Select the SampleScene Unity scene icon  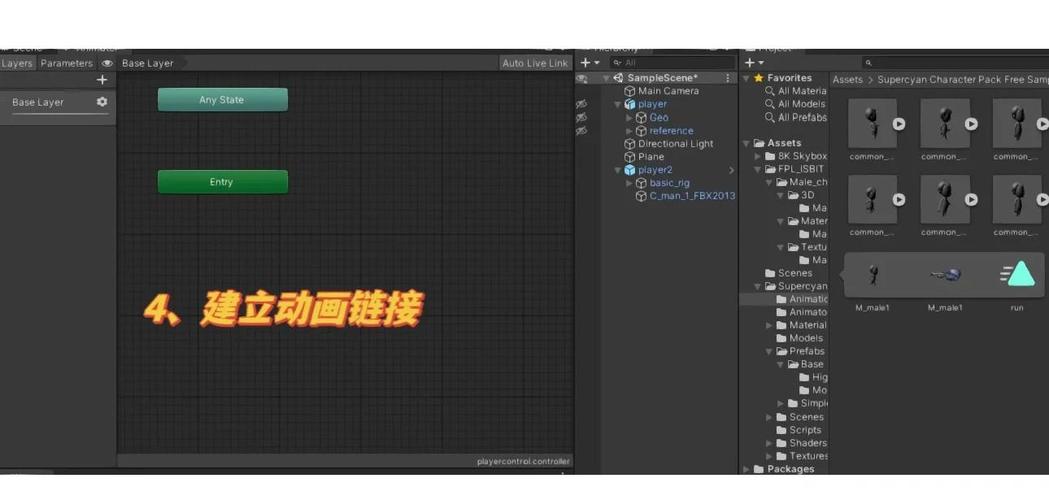618,78
